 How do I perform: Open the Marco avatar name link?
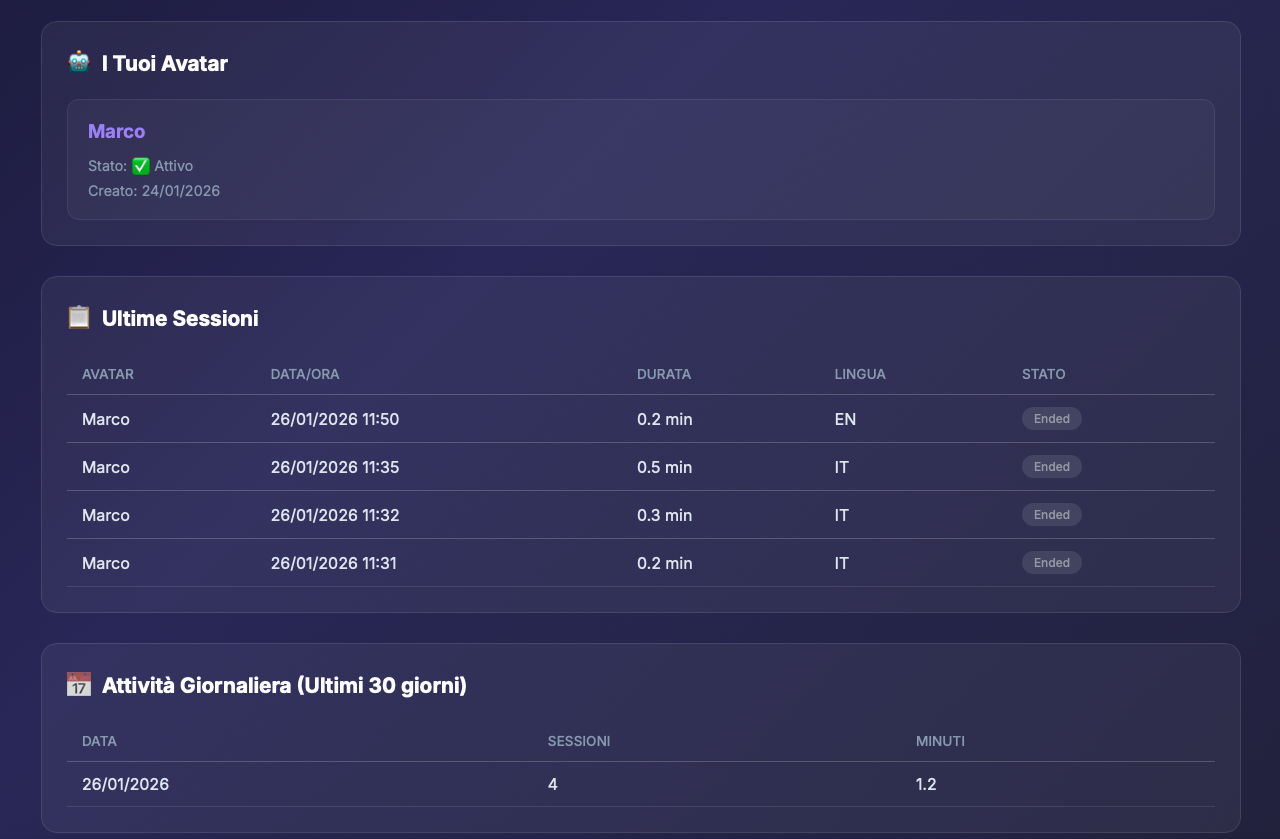point(116,131)
